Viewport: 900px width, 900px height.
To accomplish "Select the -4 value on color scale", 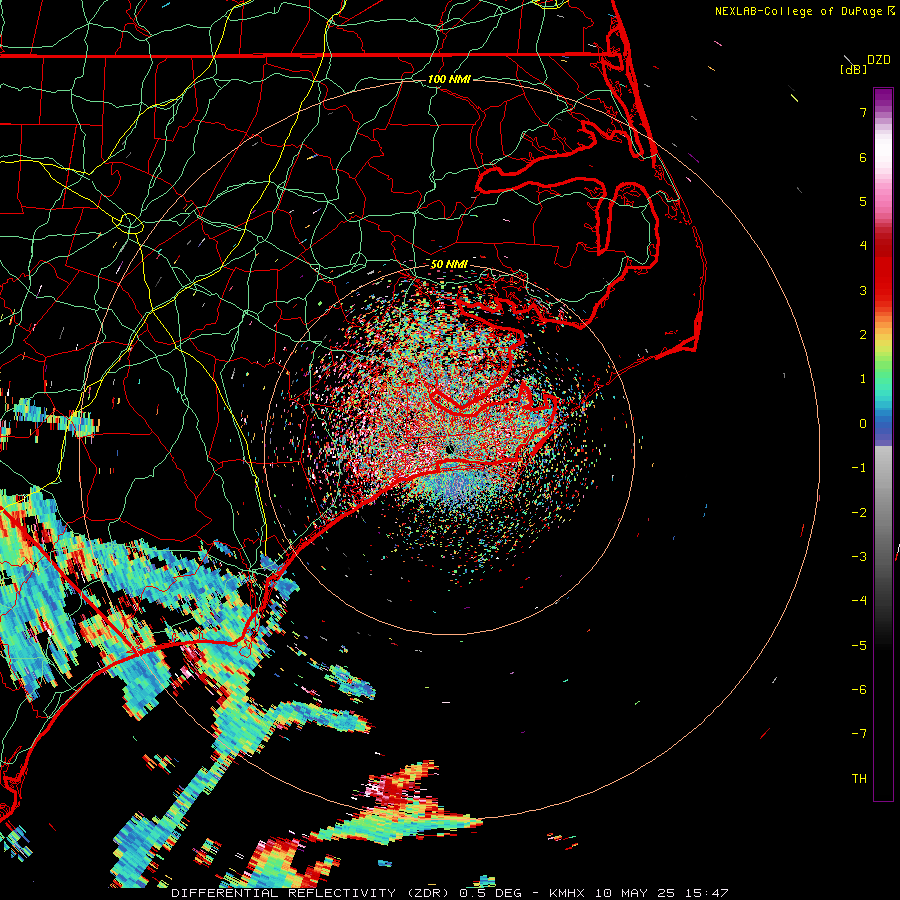I will tap(859, 601).
